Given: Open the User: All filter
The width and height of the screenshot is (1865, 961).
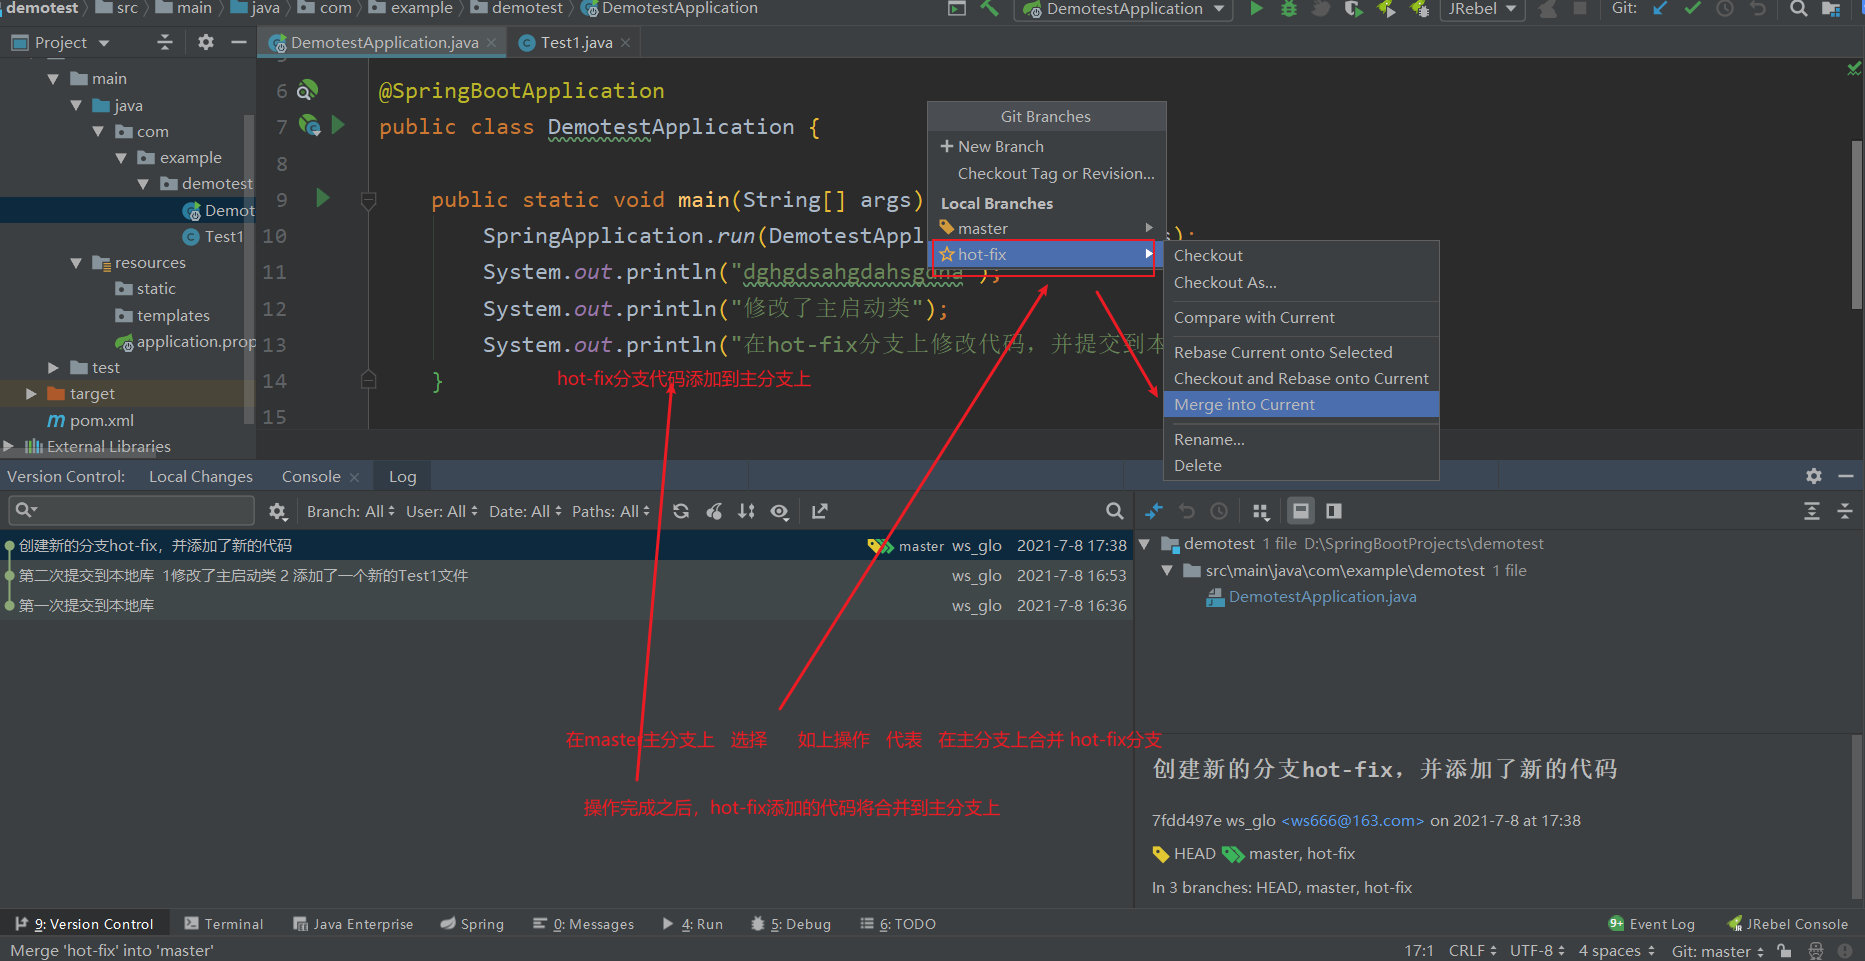Looking at the screenshot, I should click(441, 511).
